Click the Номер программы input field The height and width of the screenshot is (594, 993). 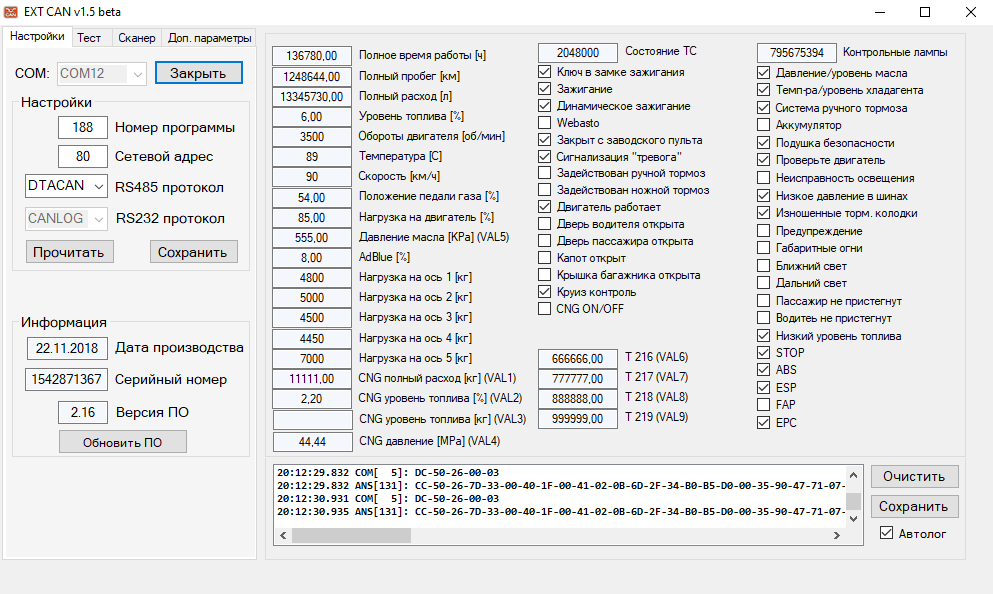coord(82,127)
